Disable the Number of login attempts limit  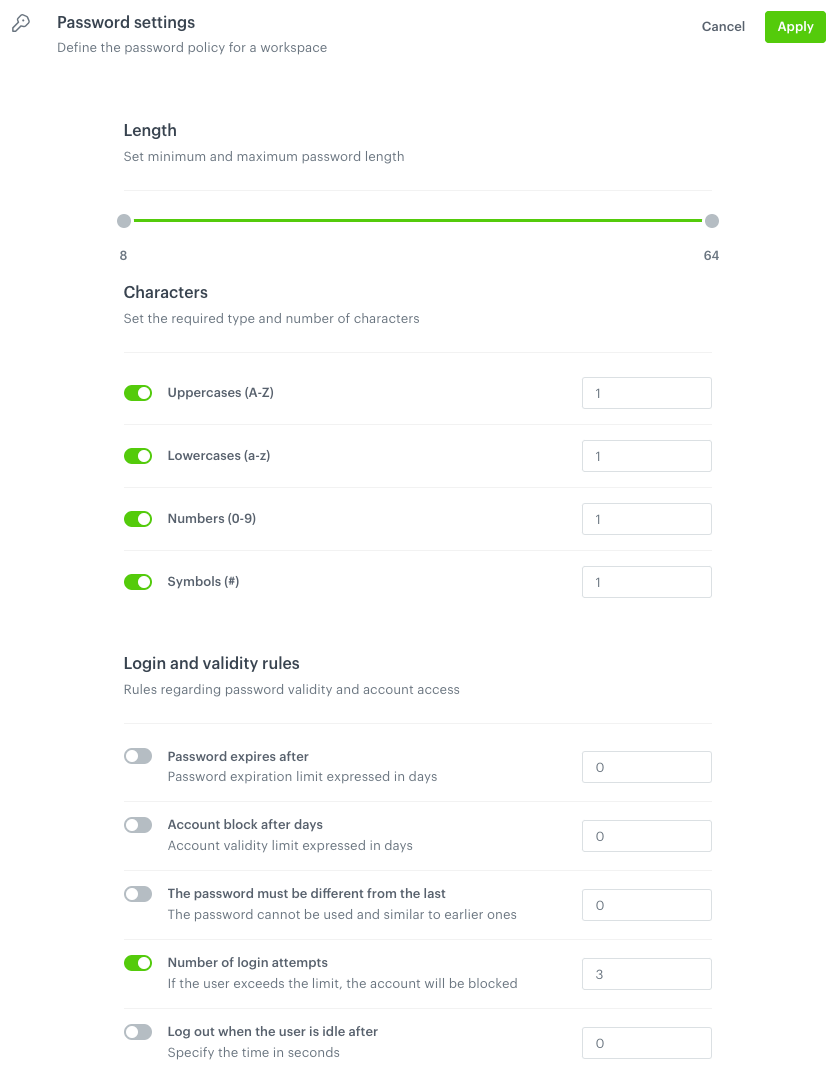tap(138, 962)
